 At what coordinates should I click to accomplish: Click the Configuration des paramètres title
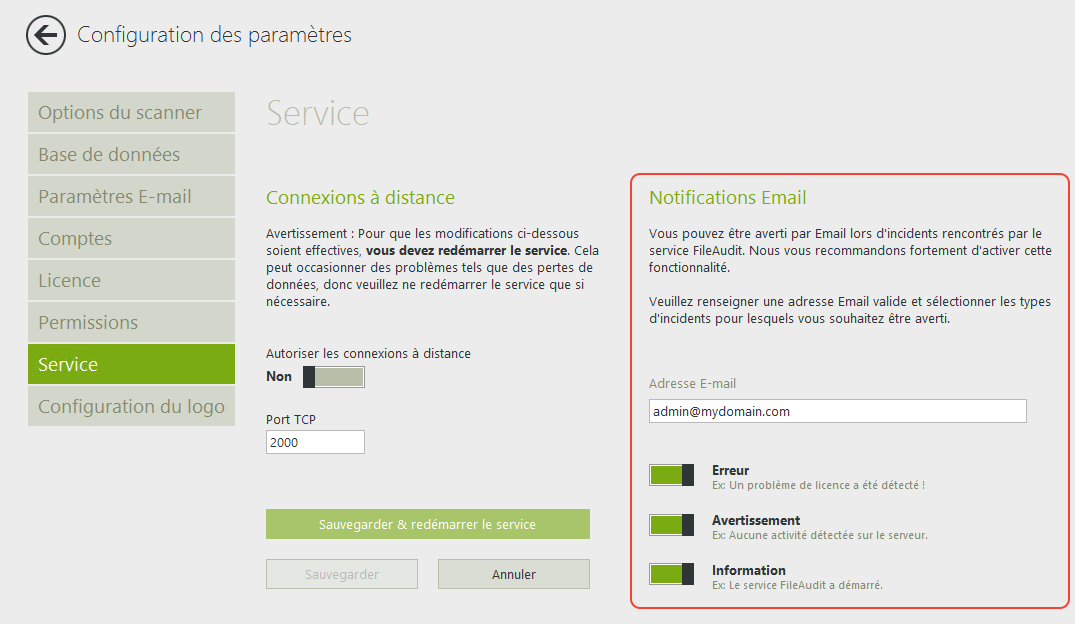pos(214,35)
